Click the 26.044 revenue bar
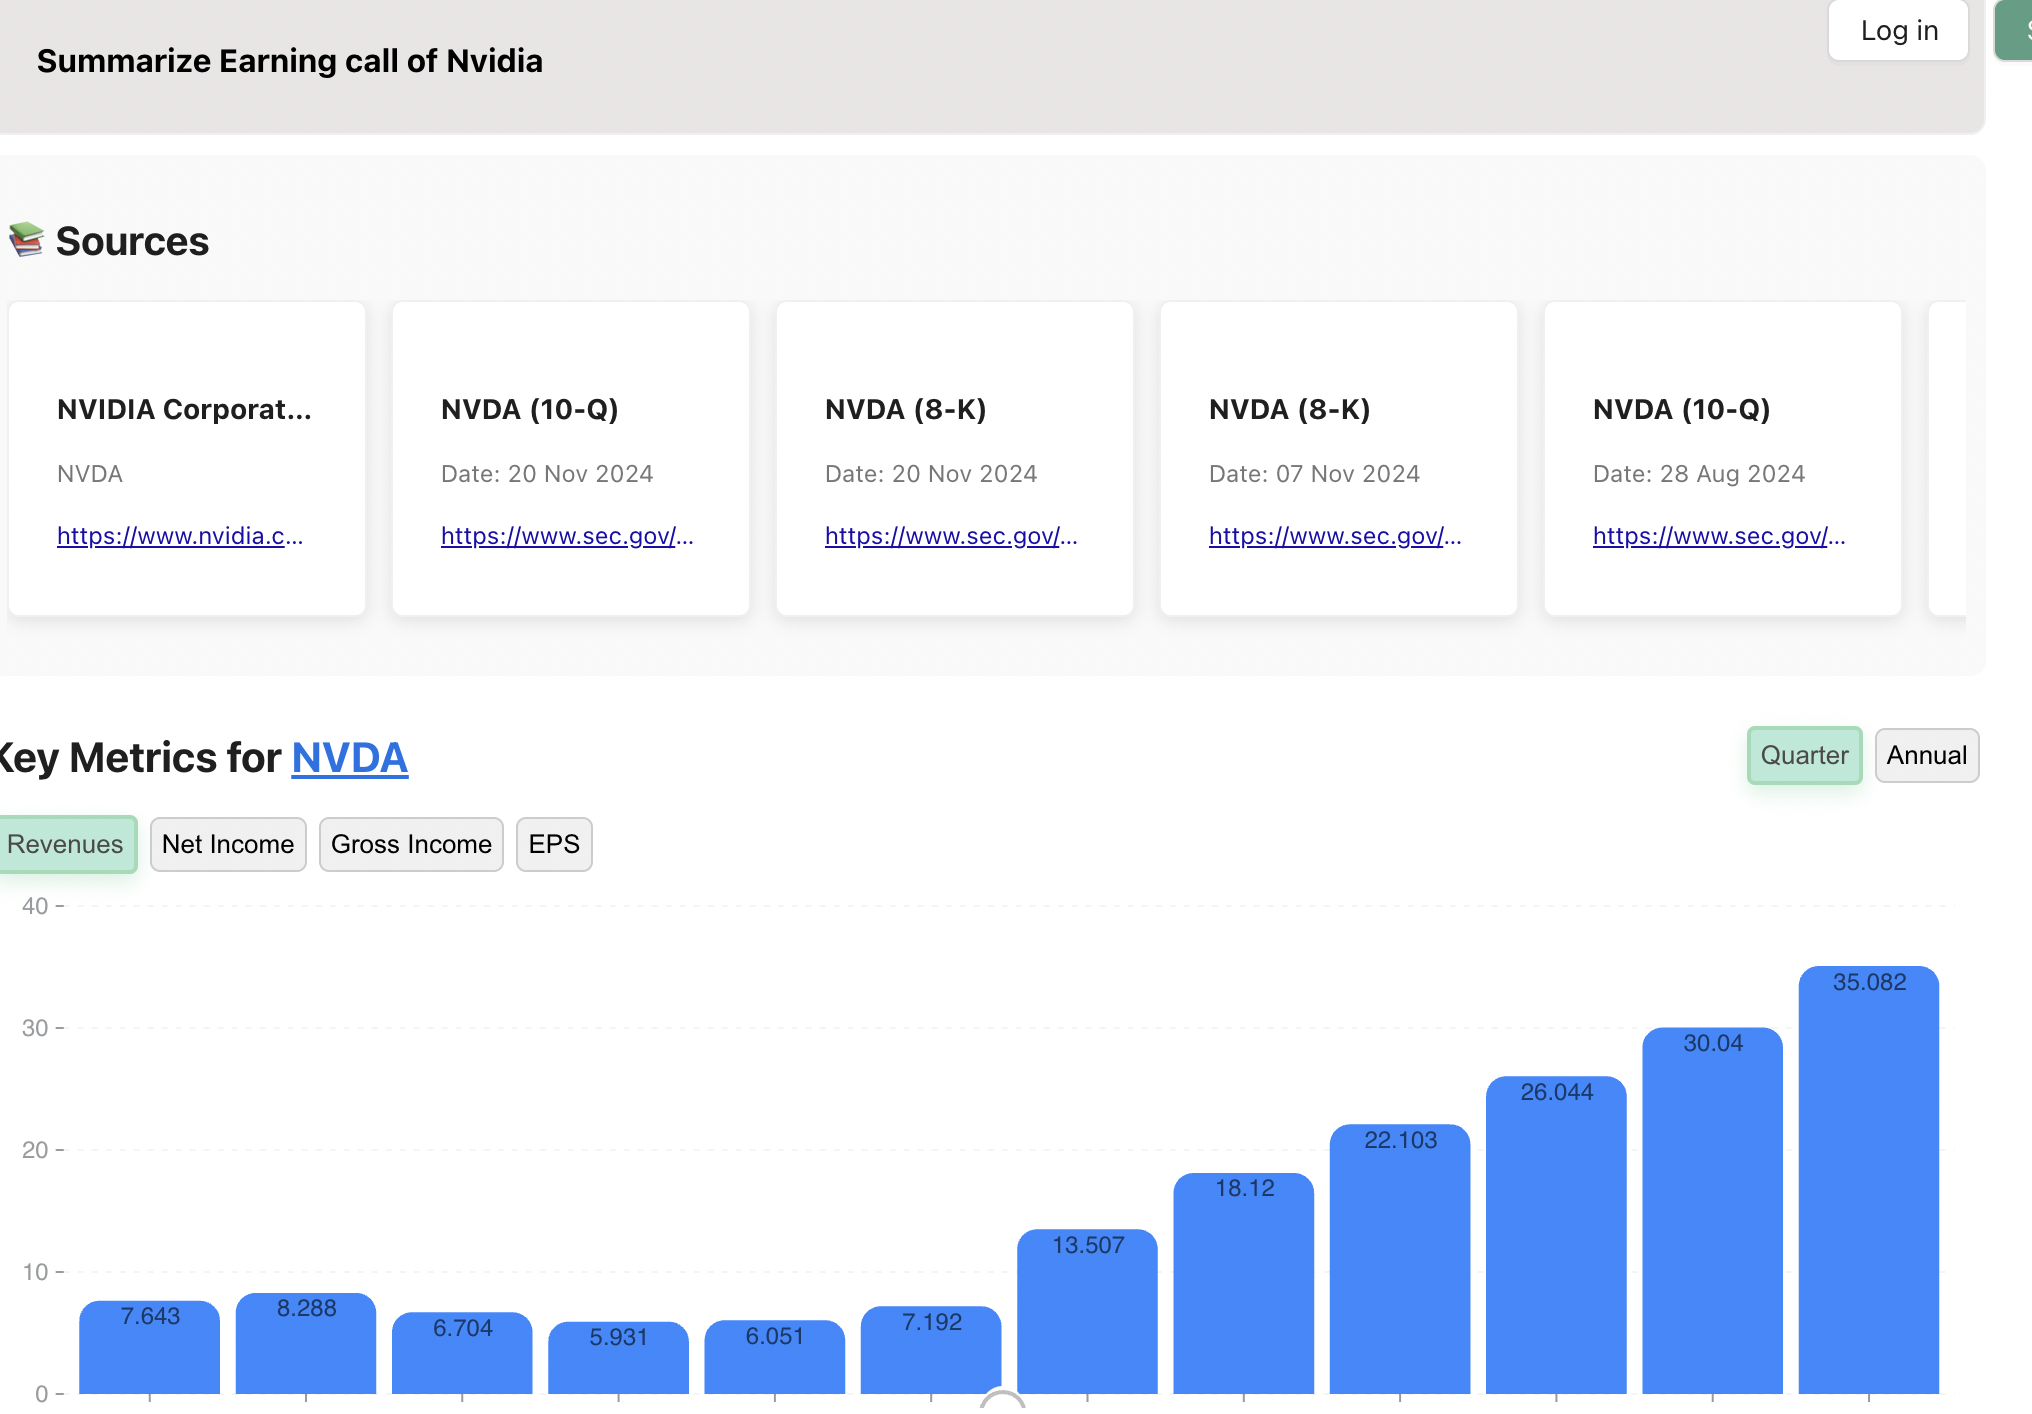2032x1414 pixels. pyautogui.click(x=1556, y=1235)
